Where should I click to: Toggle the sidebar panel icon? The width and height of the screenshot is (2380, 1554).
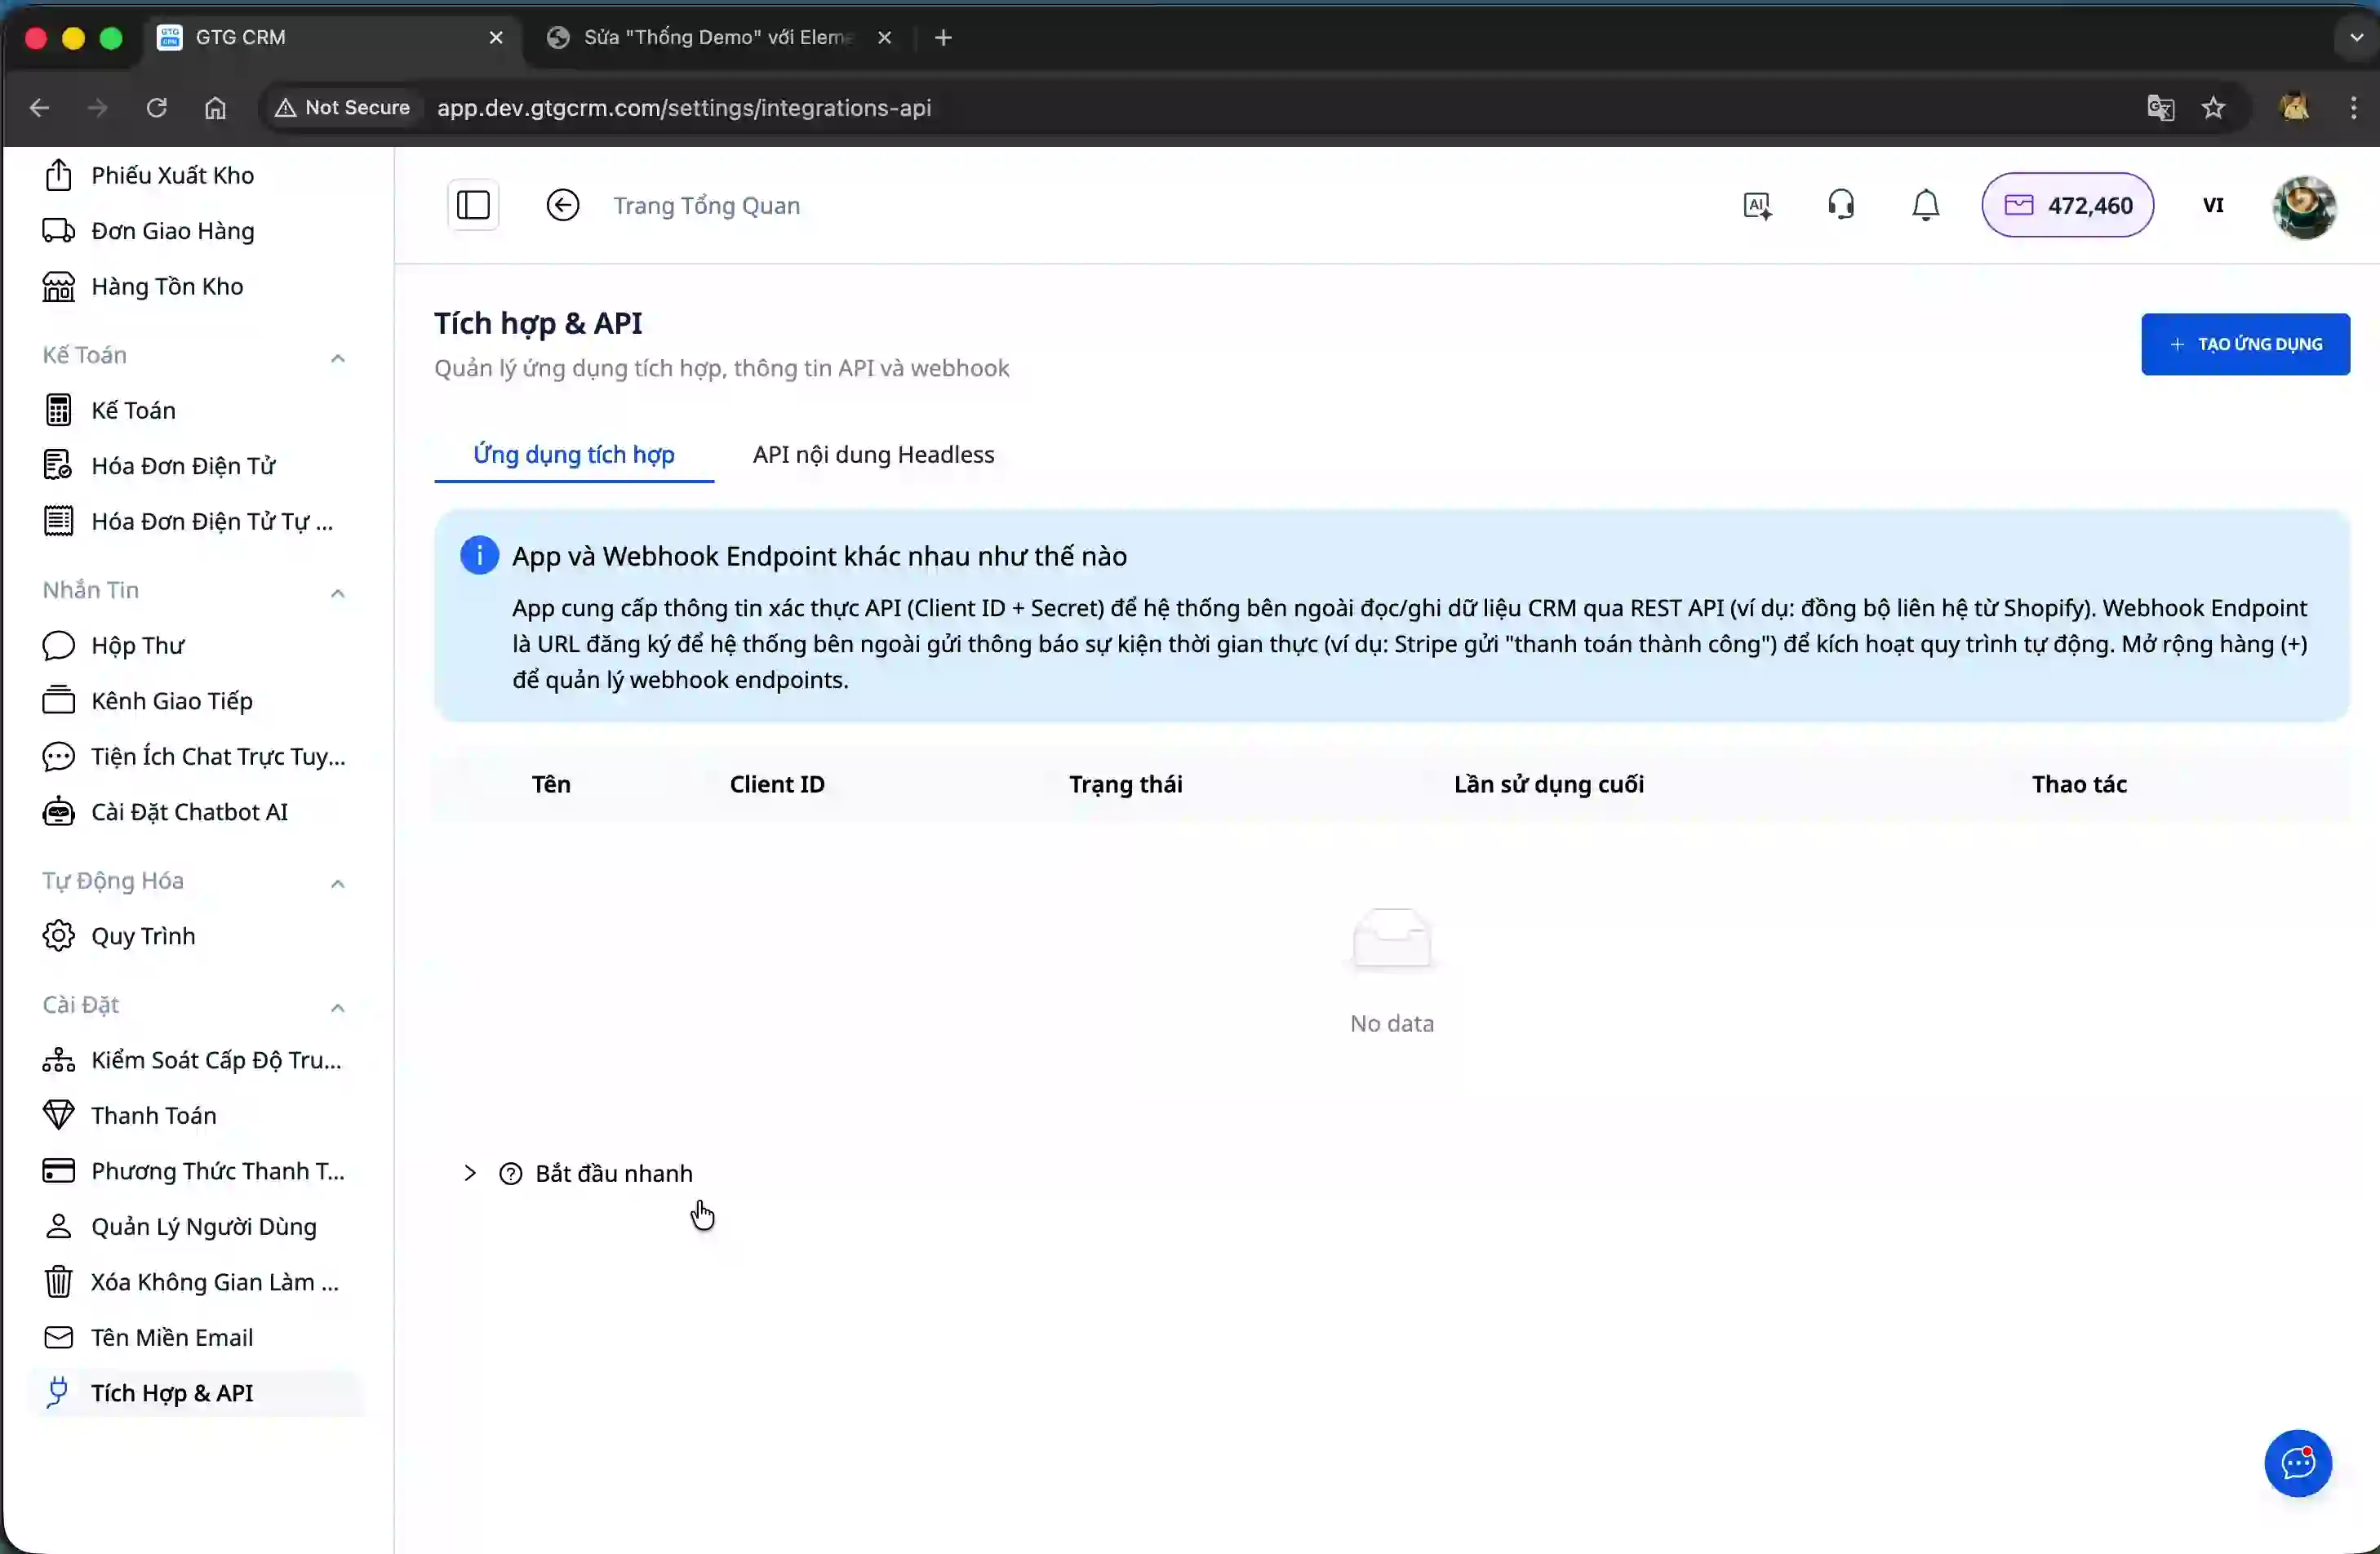click(x=473, y=205)
